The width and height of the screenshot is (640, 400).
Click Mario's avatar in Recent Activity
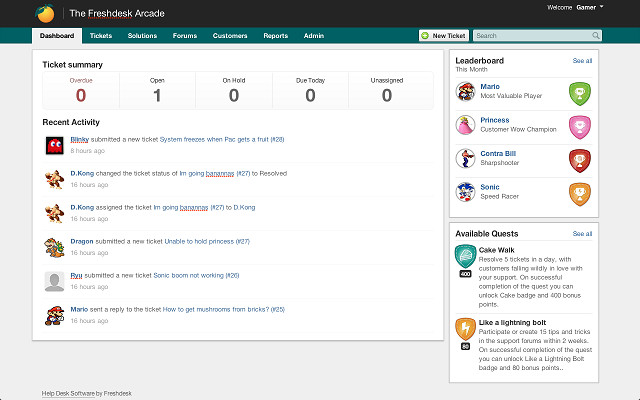pos(54,316)
